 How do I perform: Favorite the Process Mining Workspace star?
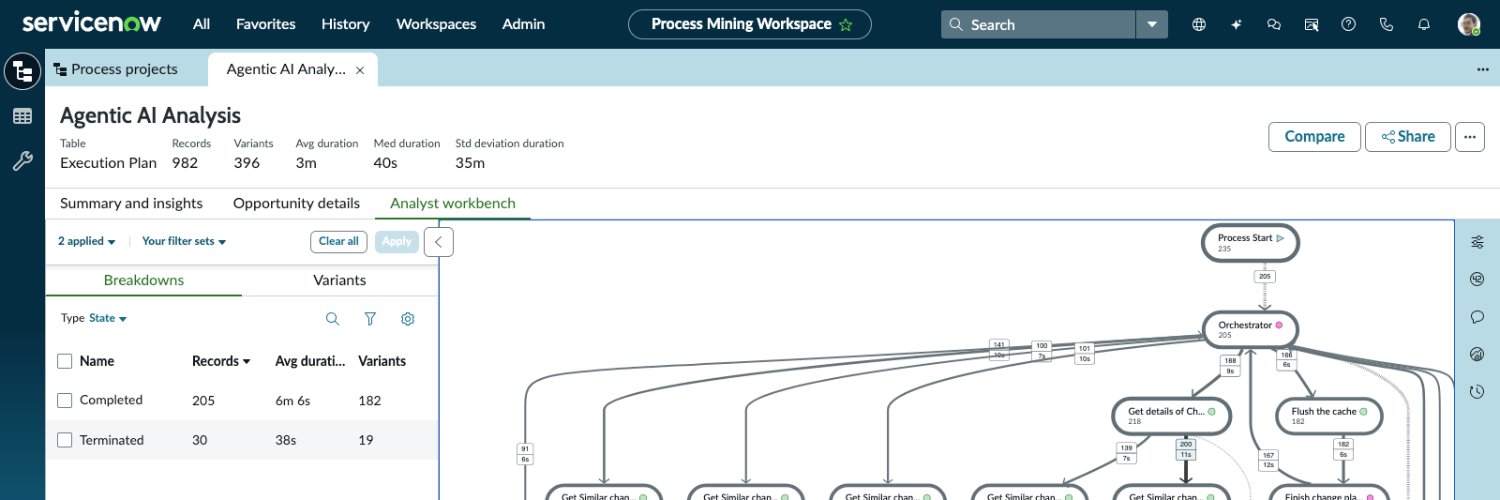pyautogui.click(x=846, y=24)
